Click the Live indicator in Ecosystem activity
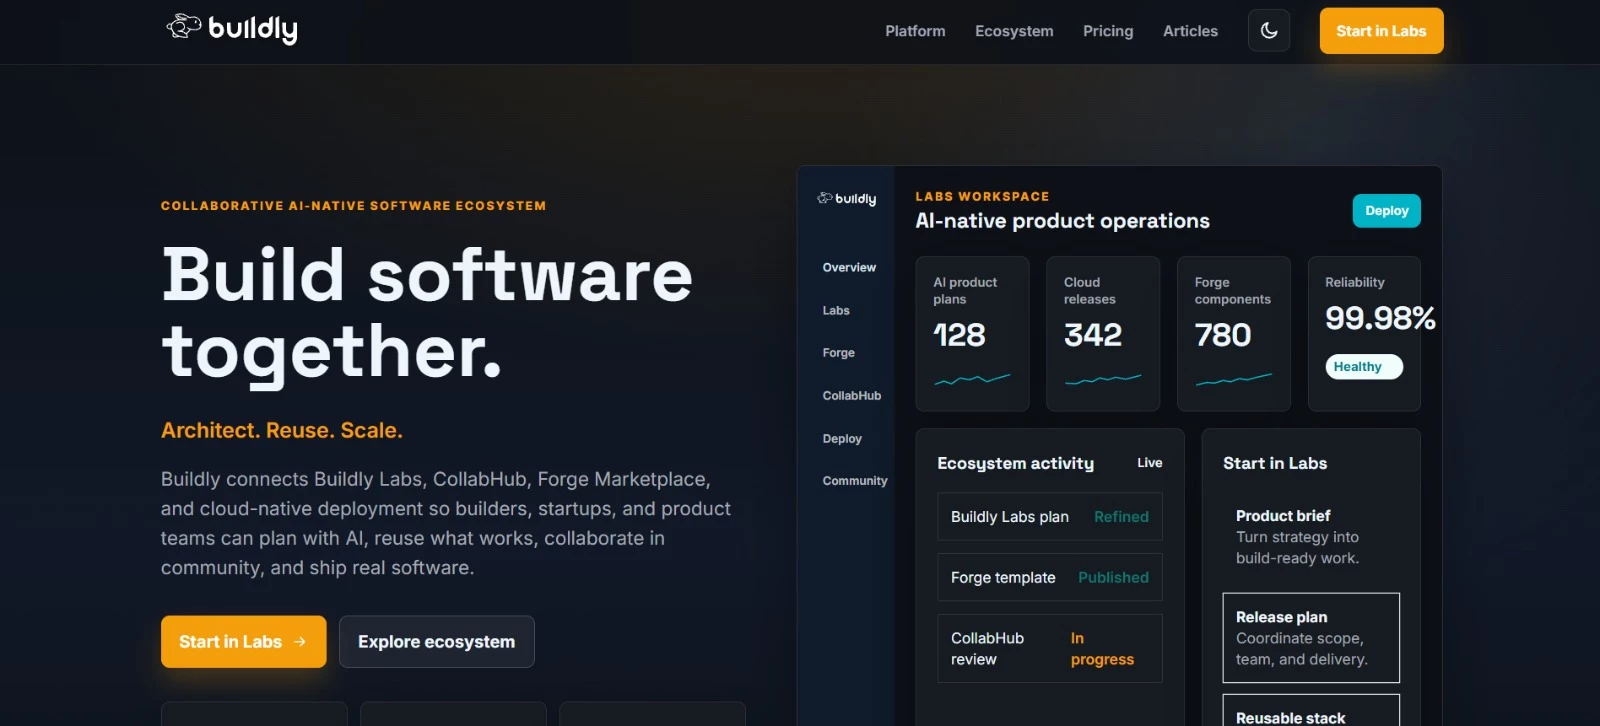 tap(1150, 463)
